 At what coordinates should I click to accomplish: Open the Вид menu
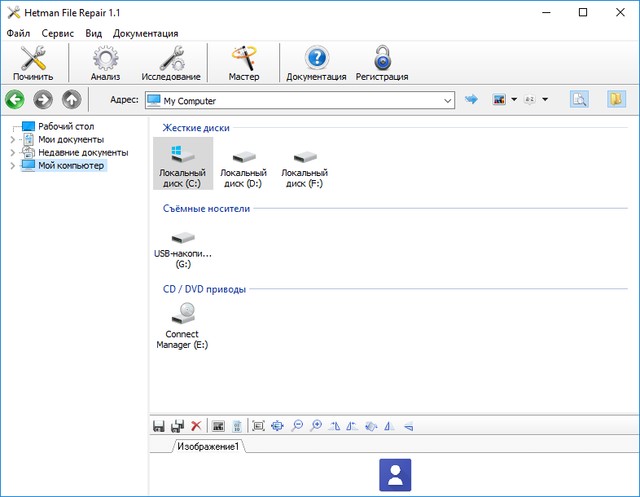[93, 33]
